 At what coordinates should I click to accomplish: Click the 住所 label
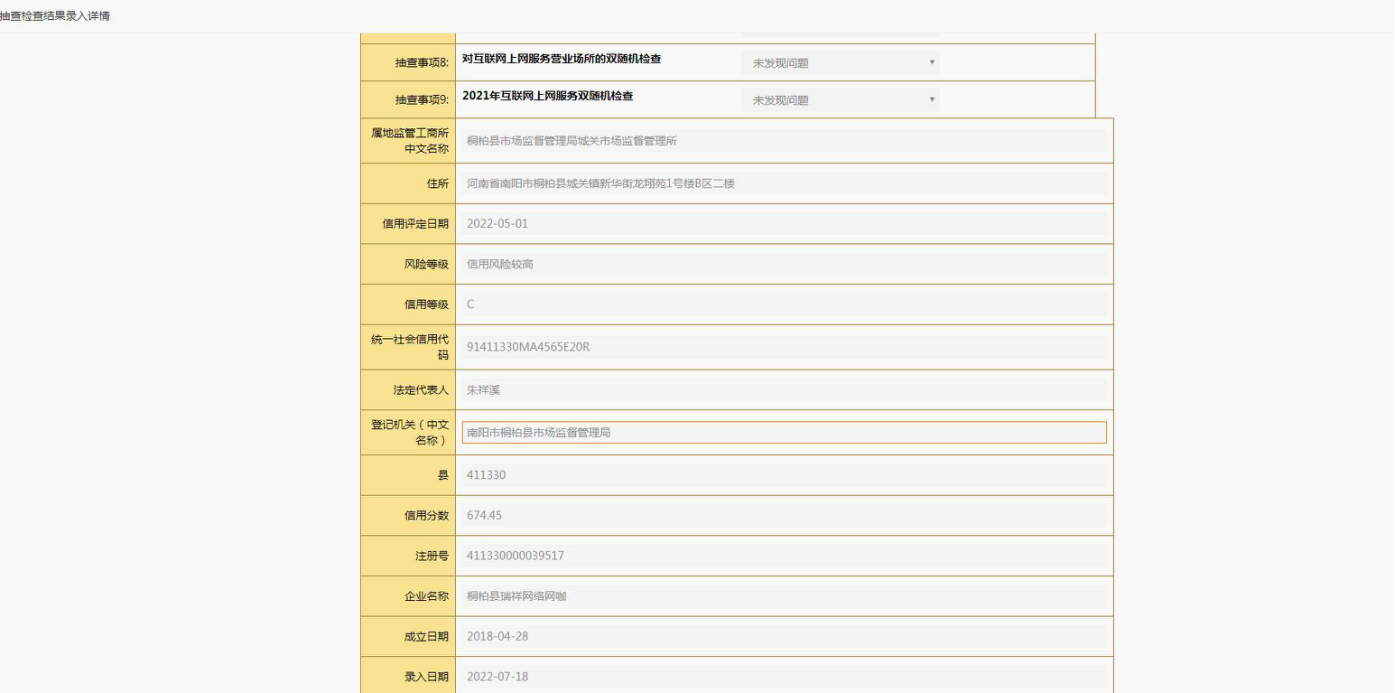pyautogui.click(x=437, y=184)
